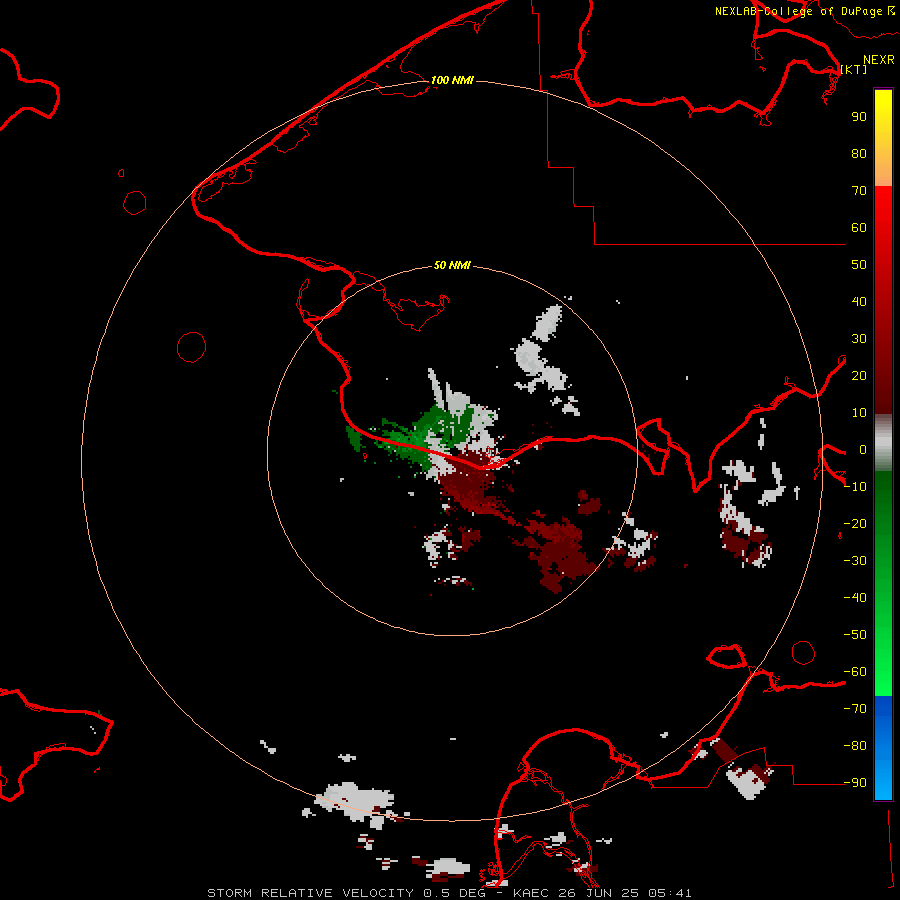Select the 100 NMI range ring label
The height and width of the screenshot is (900, 900).
point(452,80)
